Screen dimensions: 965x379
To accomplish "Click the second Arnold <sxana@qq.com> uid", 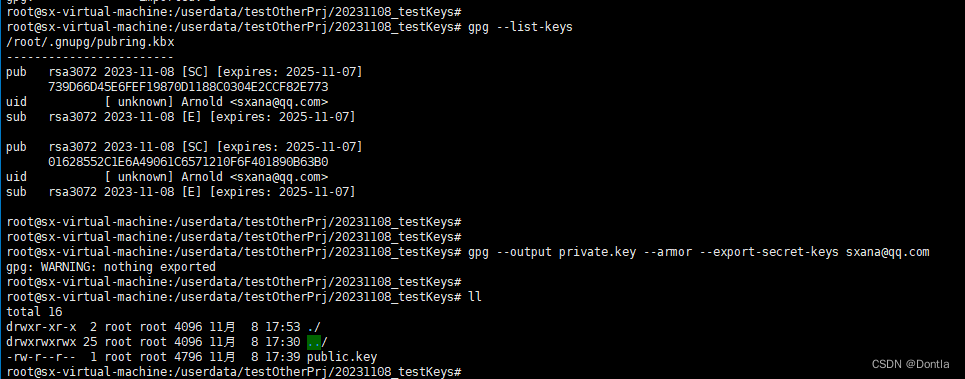I will (x=255, y=177).
